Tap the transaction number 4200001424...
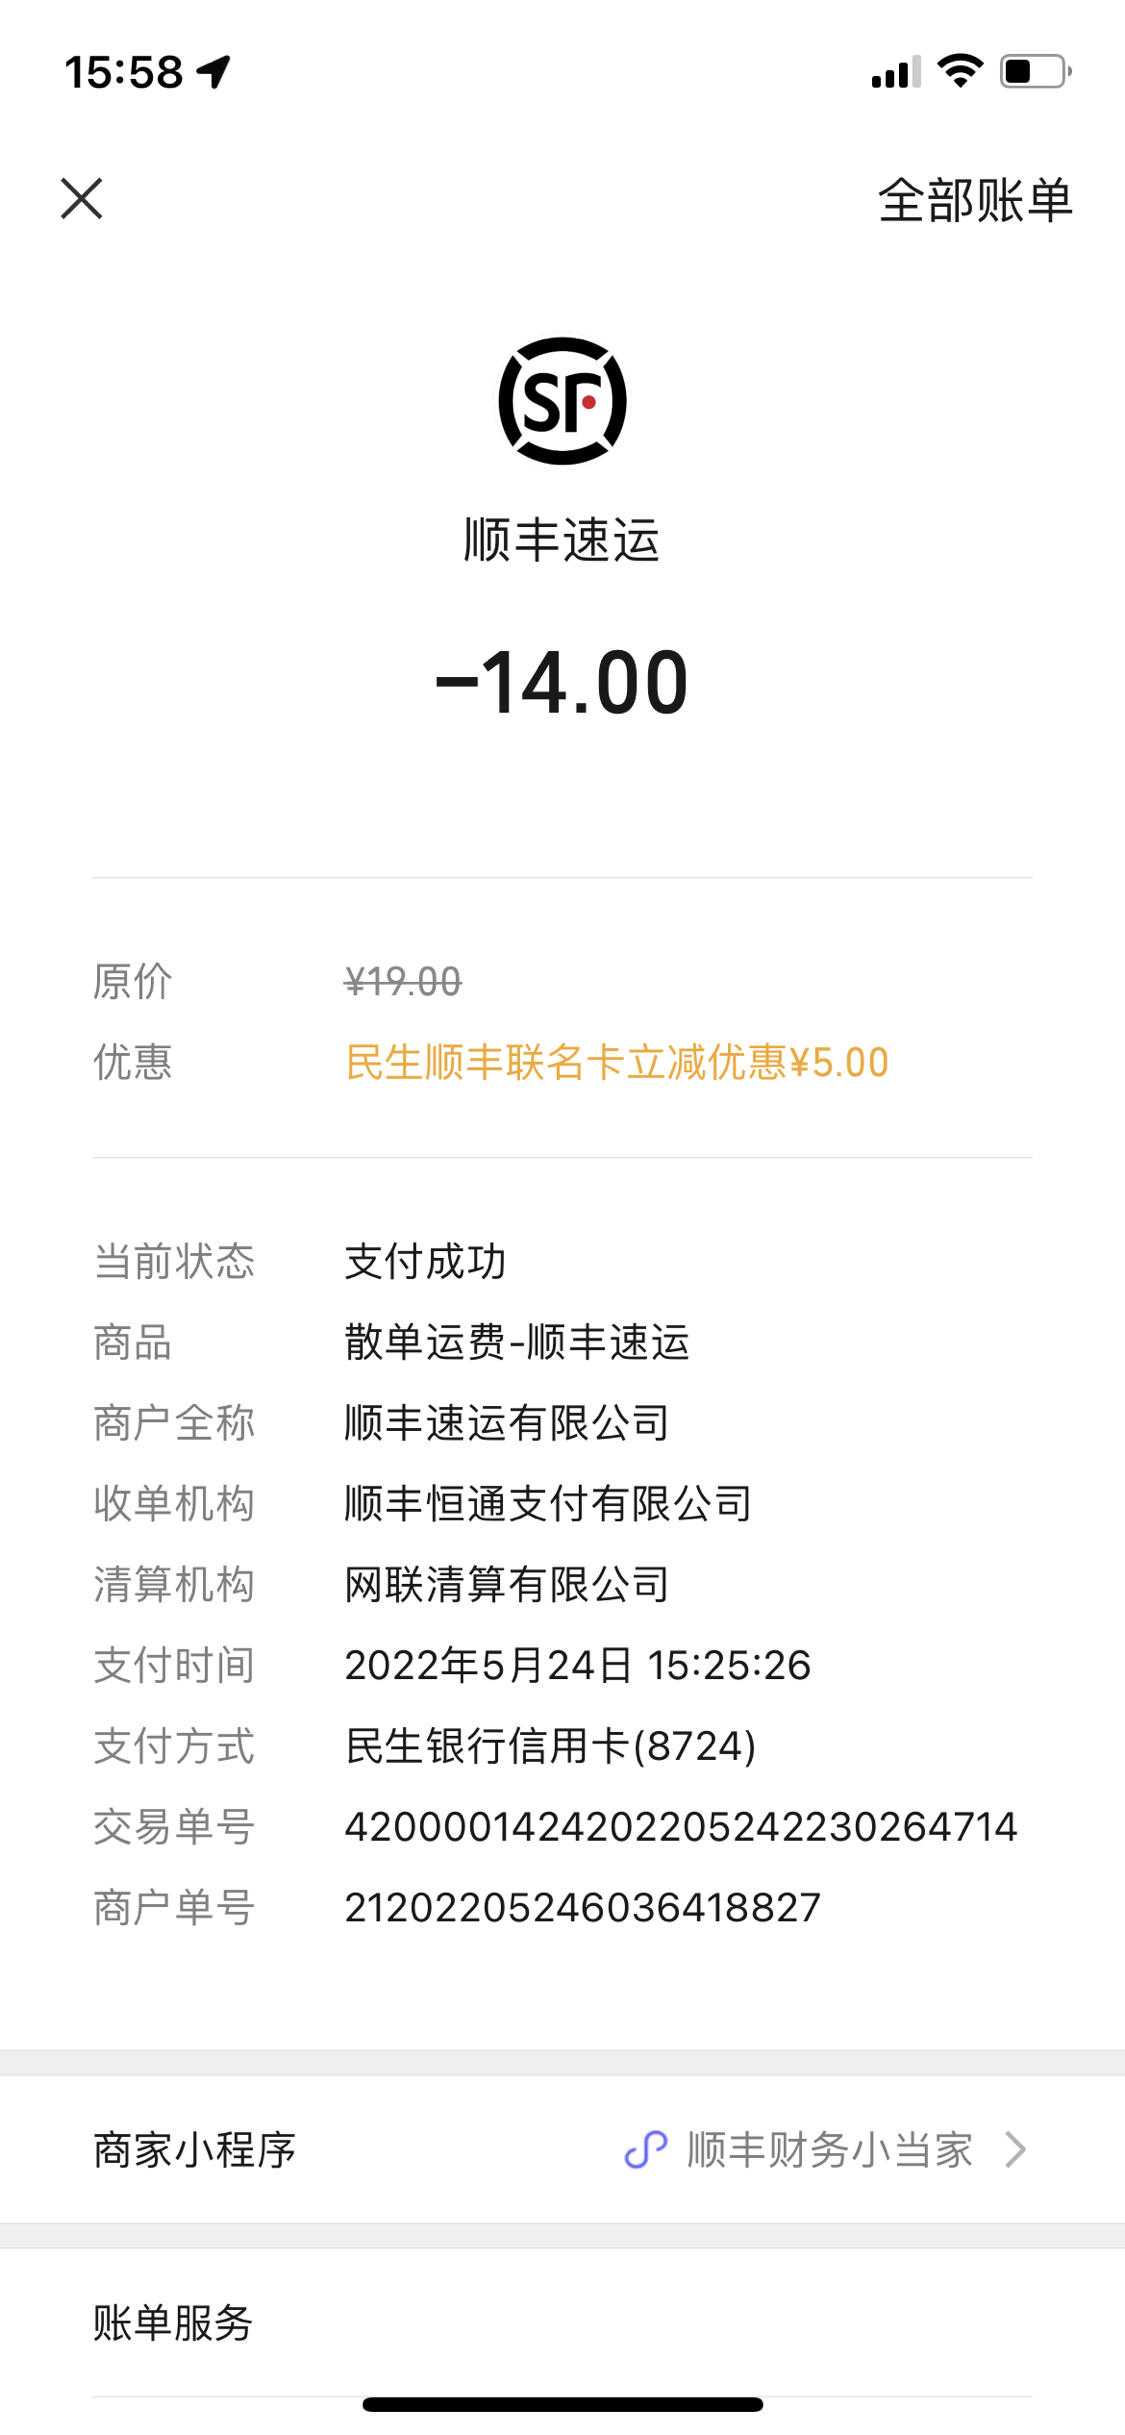Image resolution: width=1125 pixels, height=2435 pixels. pyautogui.click(x=681, y=1827)
